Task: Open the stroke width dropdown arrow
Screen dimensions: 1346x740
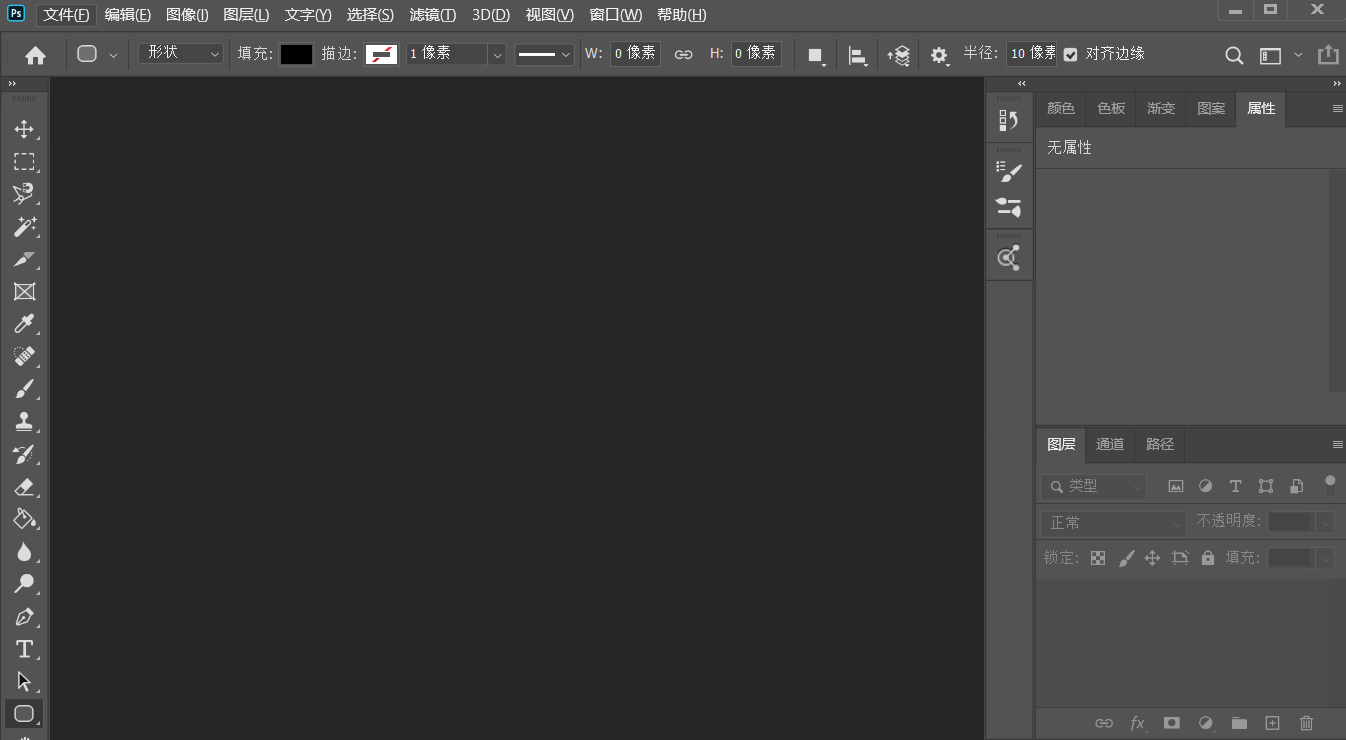Action: point(497,54)
